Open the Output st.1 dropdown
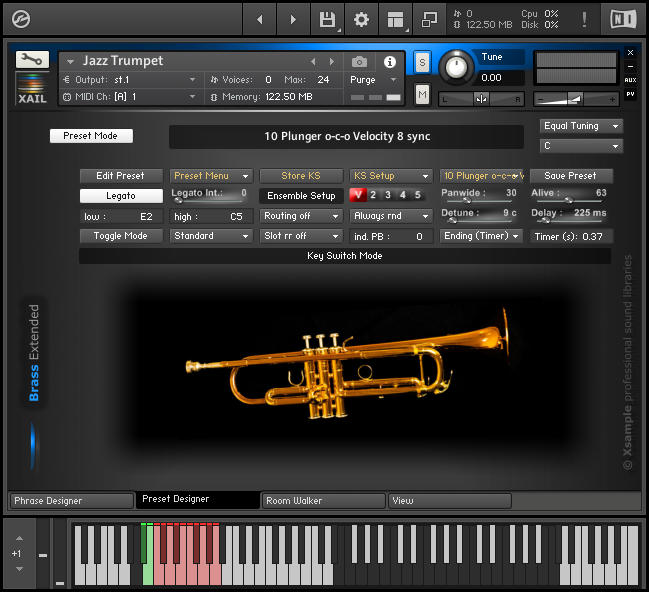 pos(130,79)
